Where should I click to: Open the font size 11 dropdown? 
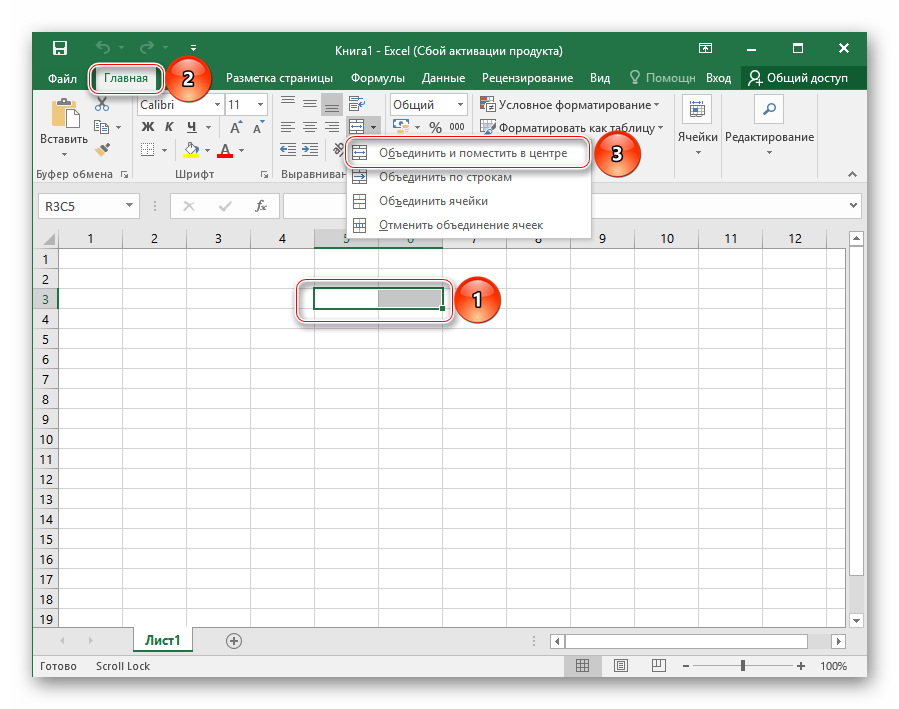260,105
